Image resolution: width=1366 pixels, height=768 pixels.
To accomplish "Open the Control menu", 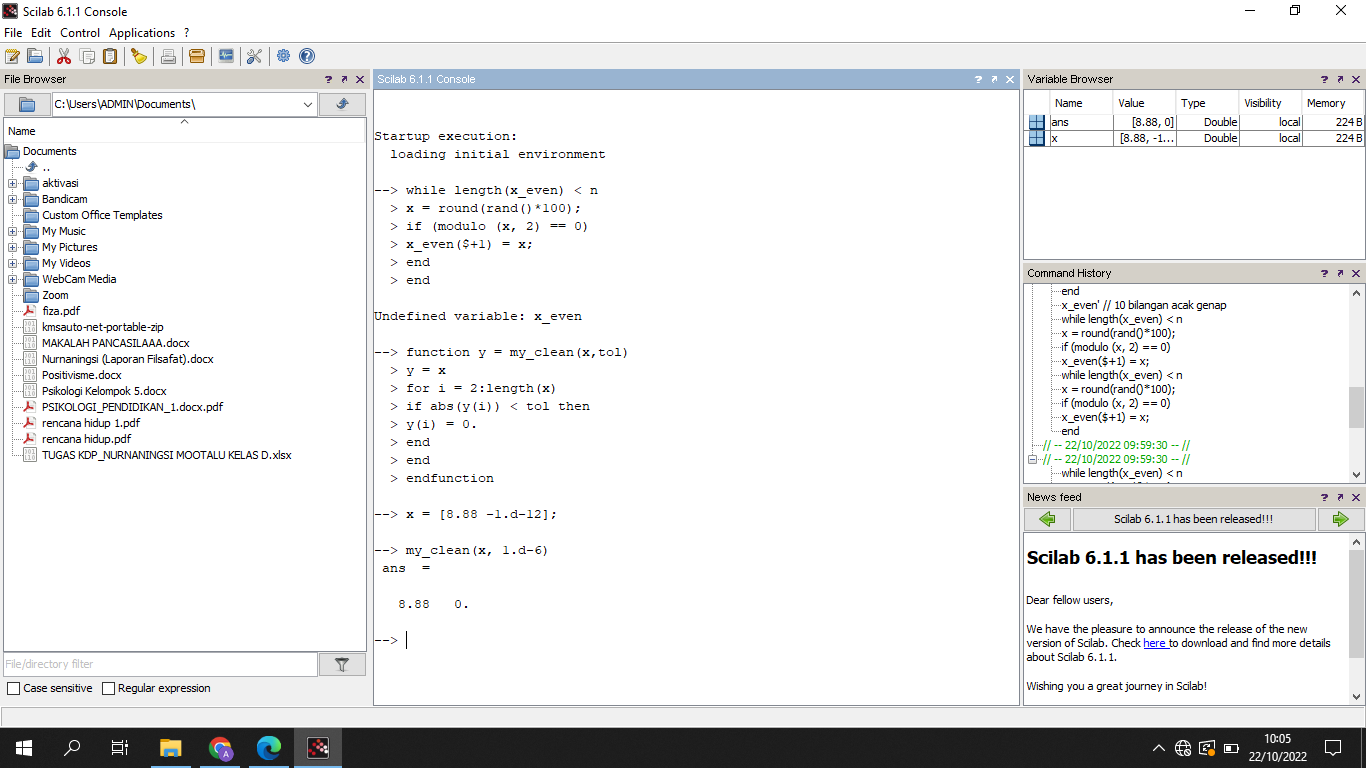I will click(x=80, y=33).
